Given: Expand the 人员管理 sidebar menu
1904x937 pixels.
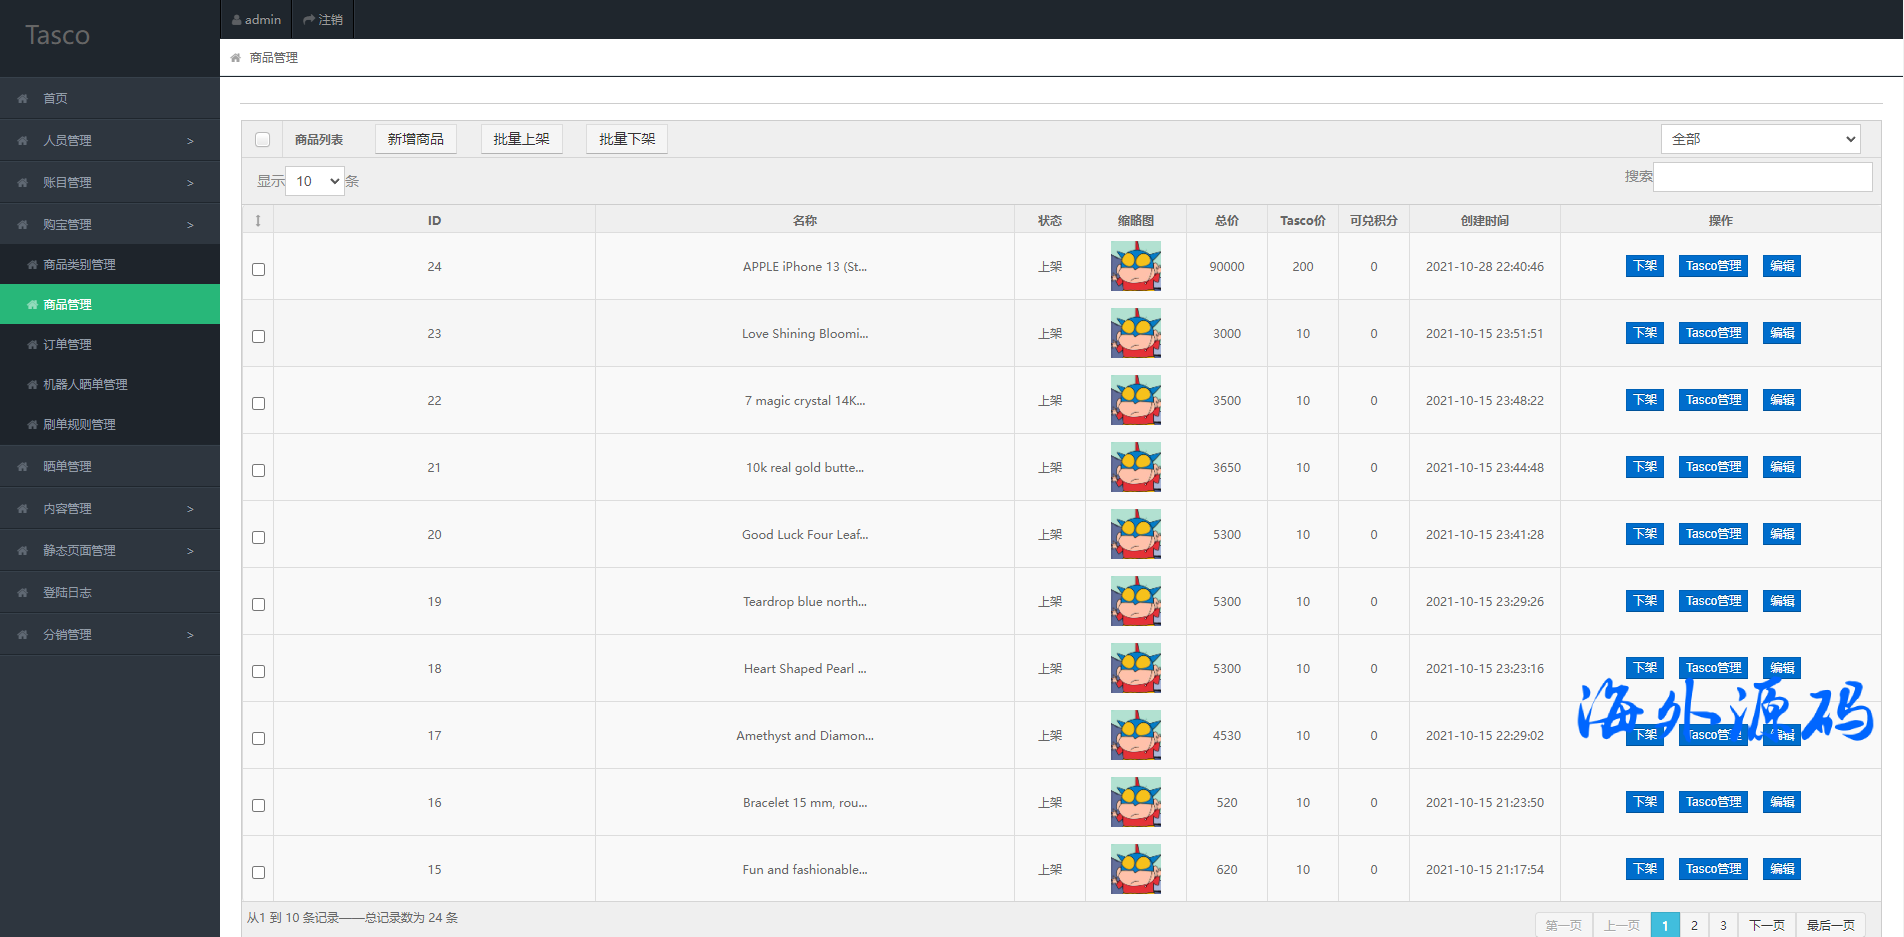Looking at the screenshot, I should [110, 141].
